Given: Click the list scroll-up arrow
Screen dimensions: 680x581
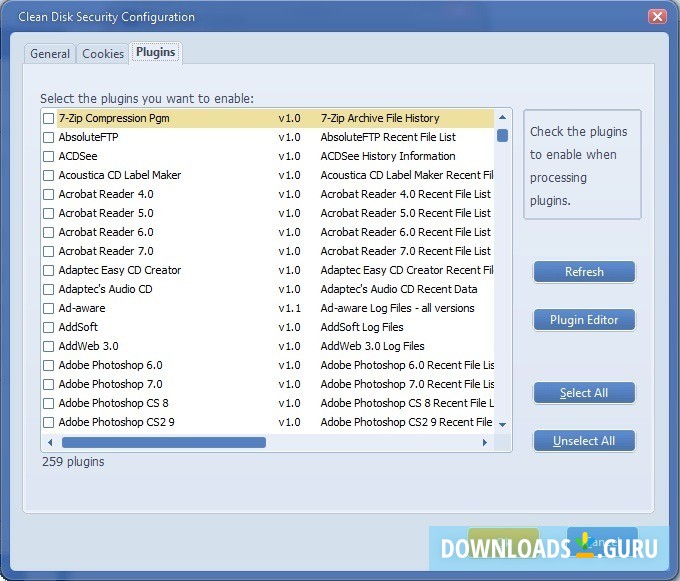Looking at the screenshot, I should [x=502, y=117].
